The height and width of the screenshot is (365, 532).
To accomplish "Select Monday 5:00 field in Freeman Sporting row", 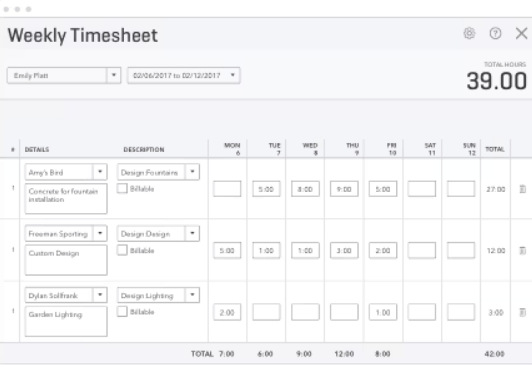I will [x=227, y=250].
